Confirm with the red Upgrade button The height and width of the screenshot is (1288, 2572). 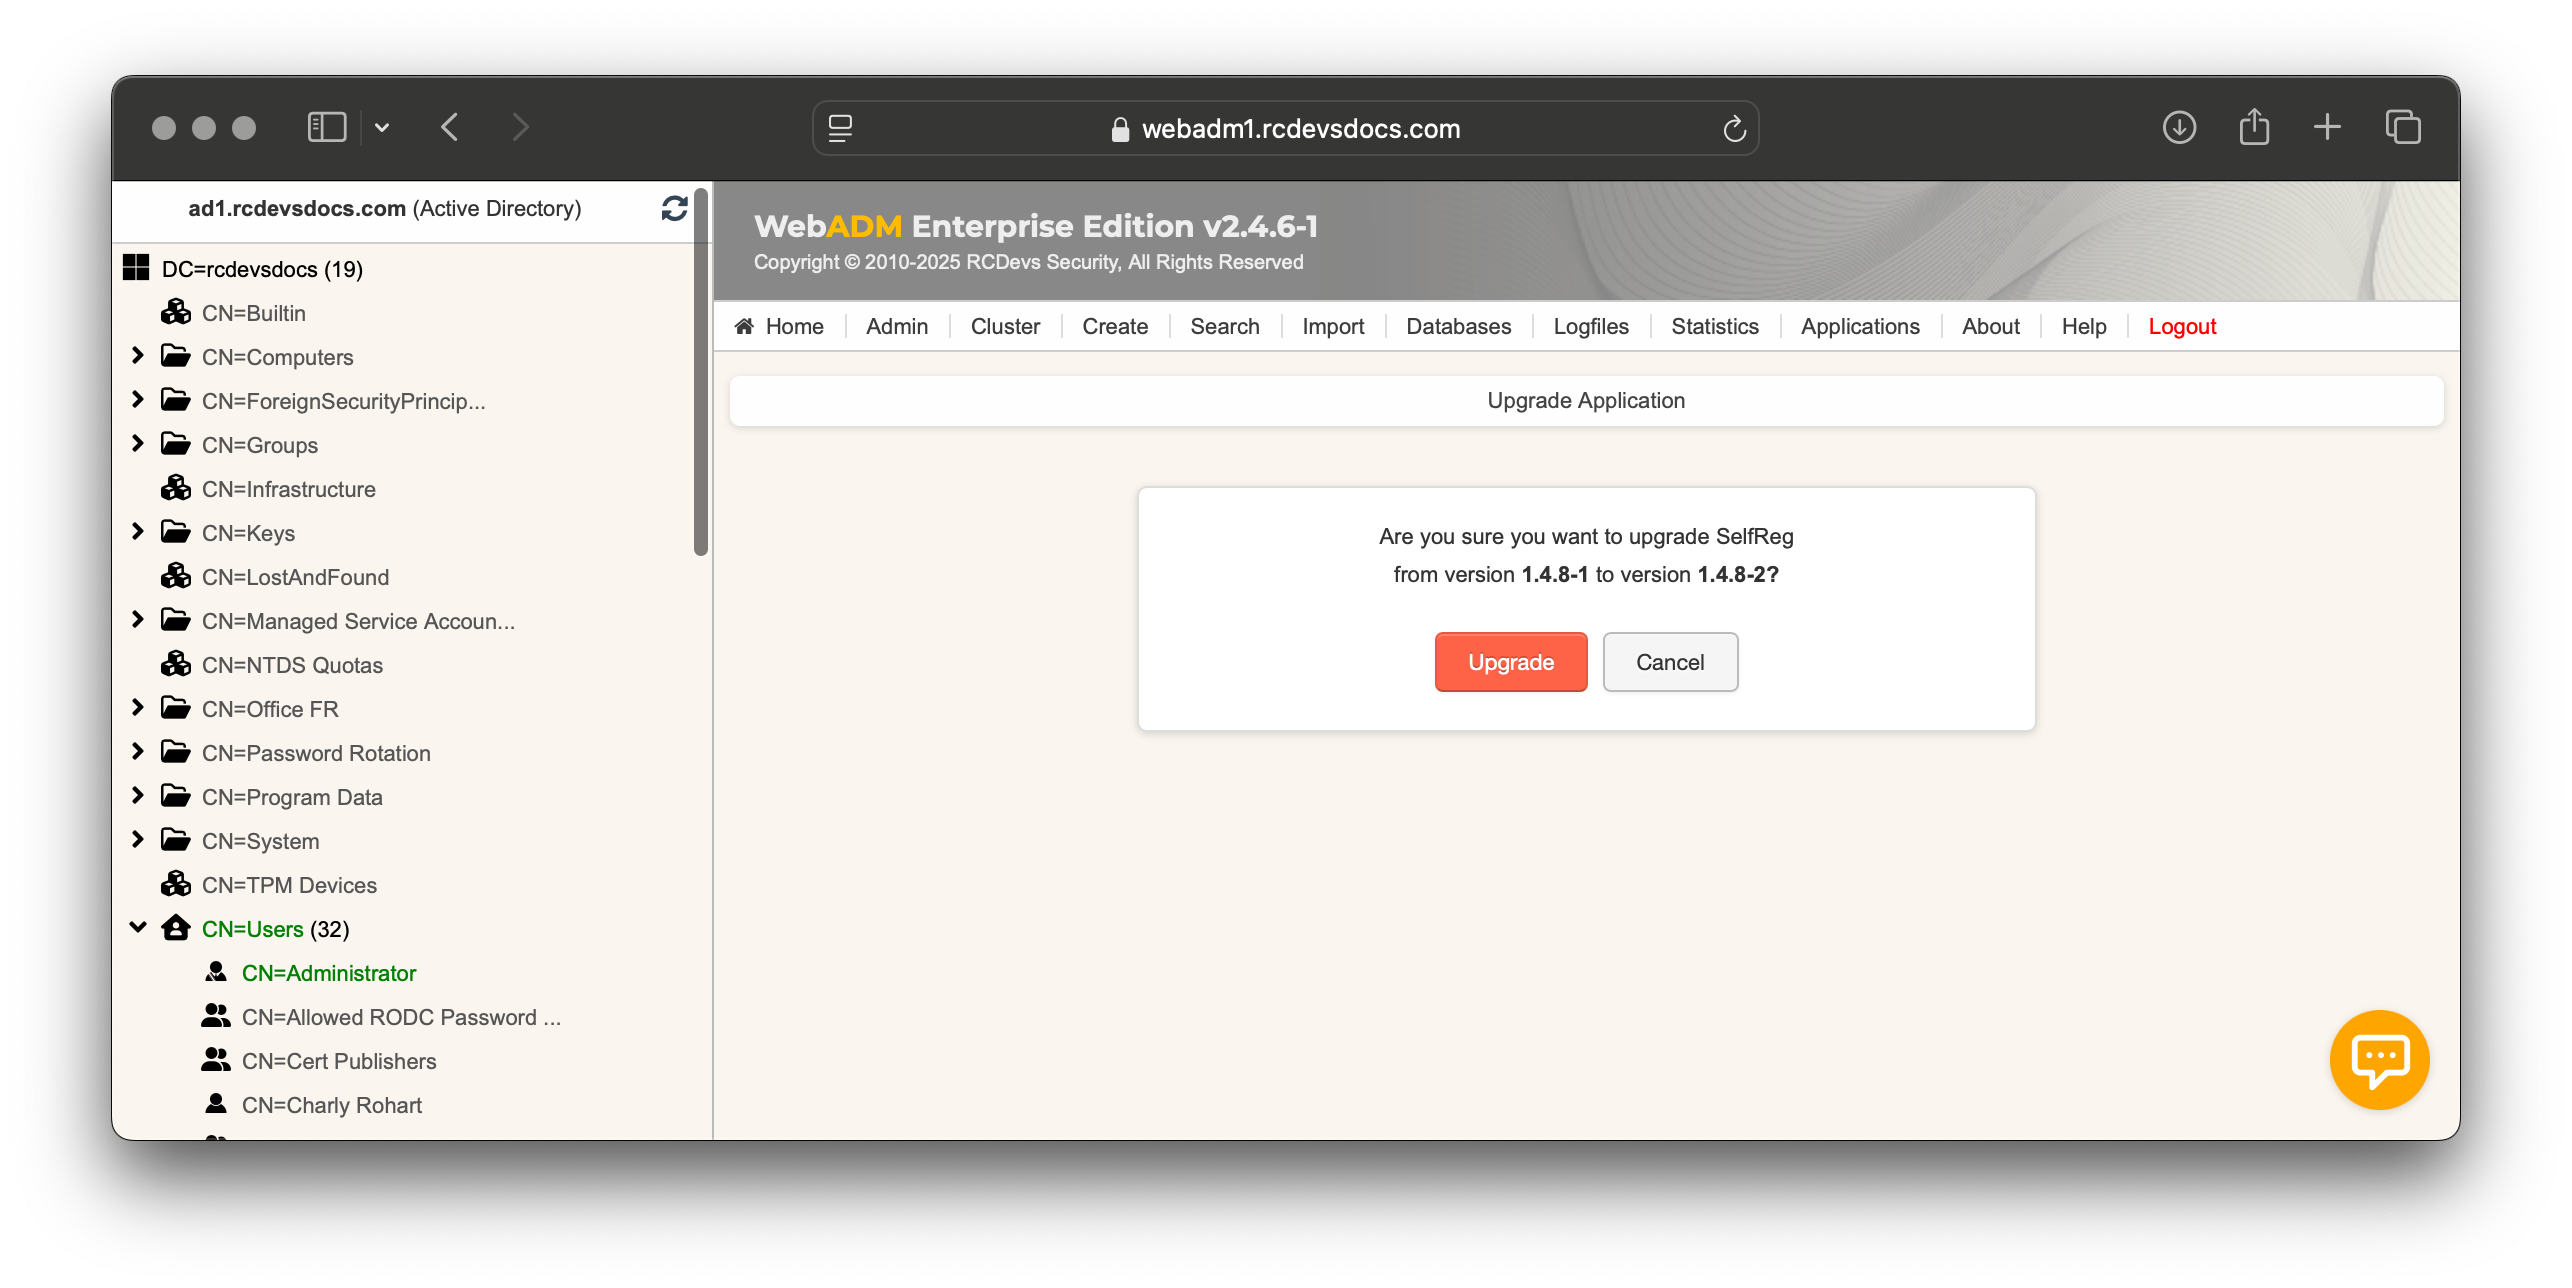point(1511,662)
